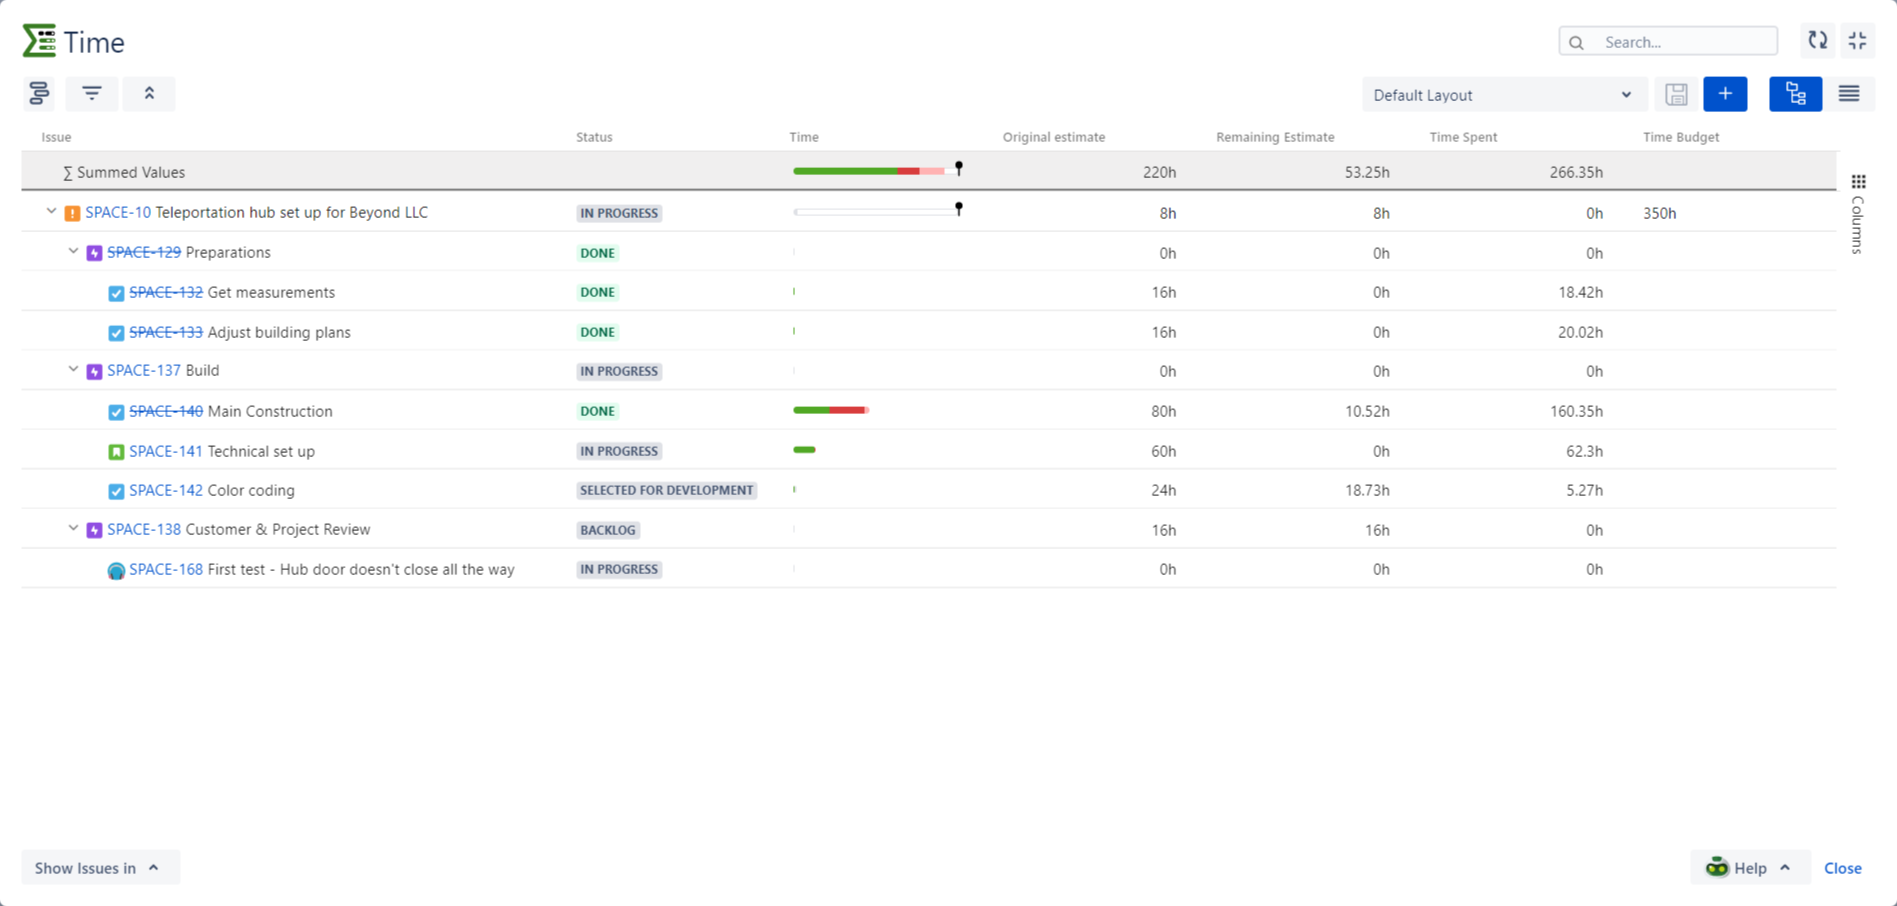Create a new layout using the plus icon
The width and height of the screenshot is (1897, 906).
1725,93
